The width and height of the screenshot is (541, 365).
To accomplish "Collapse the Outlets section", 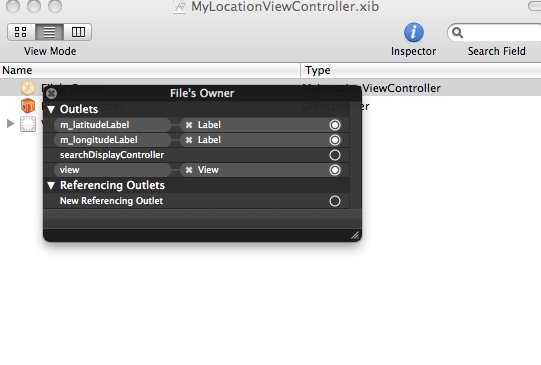I will tap(51, 110).
